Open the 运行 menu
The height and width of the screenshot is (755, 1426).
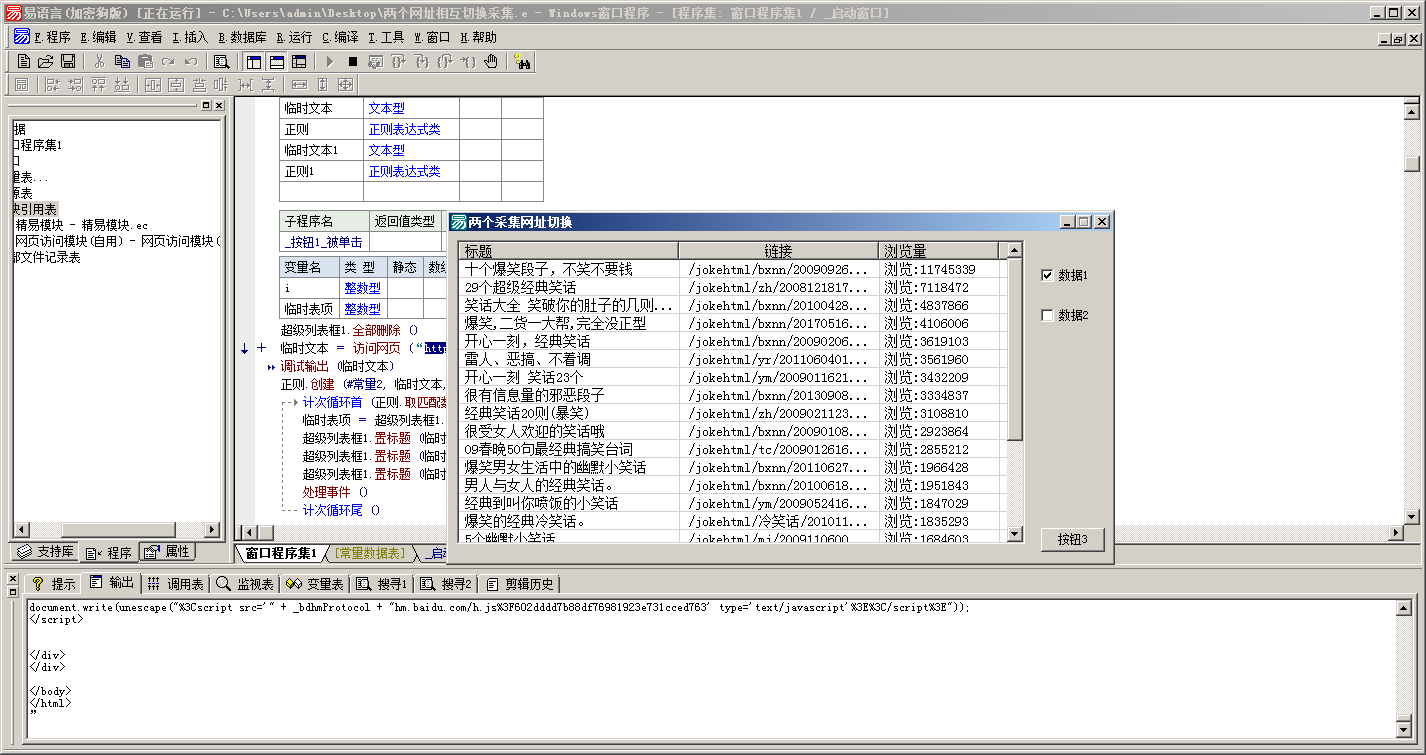(294, 37)
